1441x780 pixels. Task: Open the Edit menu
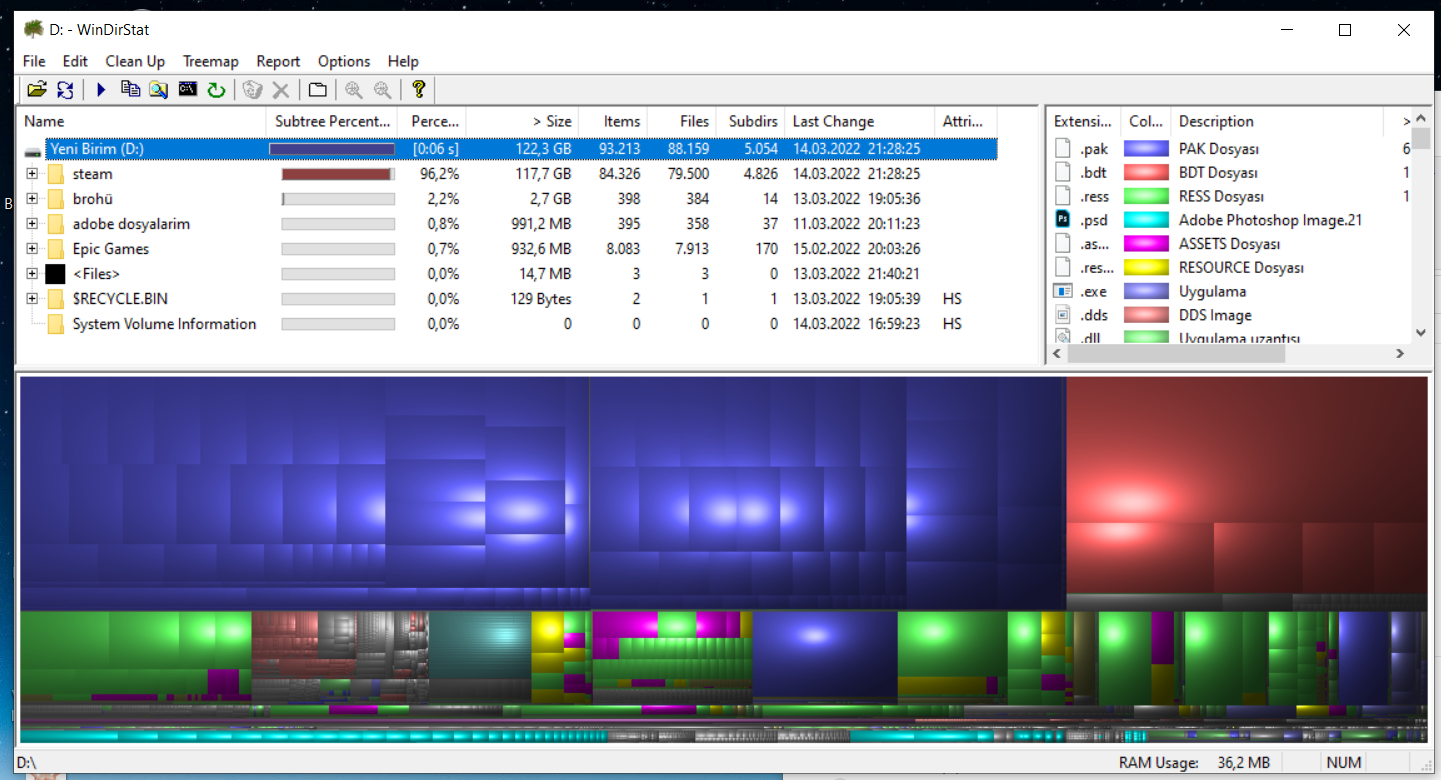click(x=75, y=61)
